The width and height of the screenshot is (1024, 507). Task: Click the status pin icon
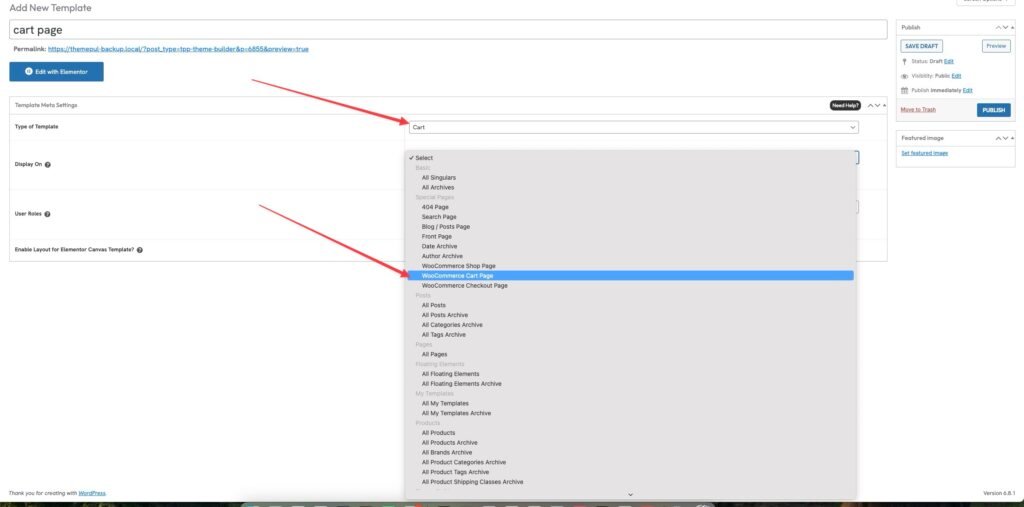click(x=904, y=61)
